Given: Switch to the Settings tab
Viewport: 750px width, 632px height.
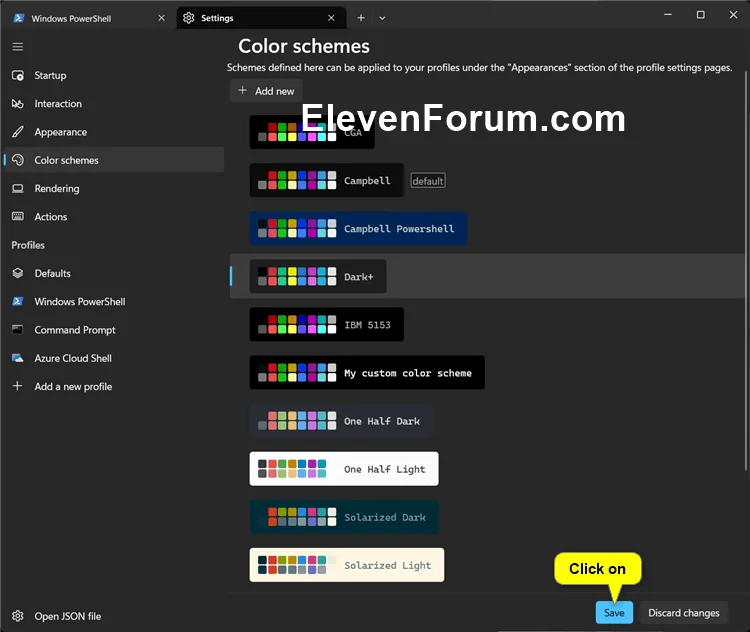Looking at the screenshot, I should (x=261, y=18).
